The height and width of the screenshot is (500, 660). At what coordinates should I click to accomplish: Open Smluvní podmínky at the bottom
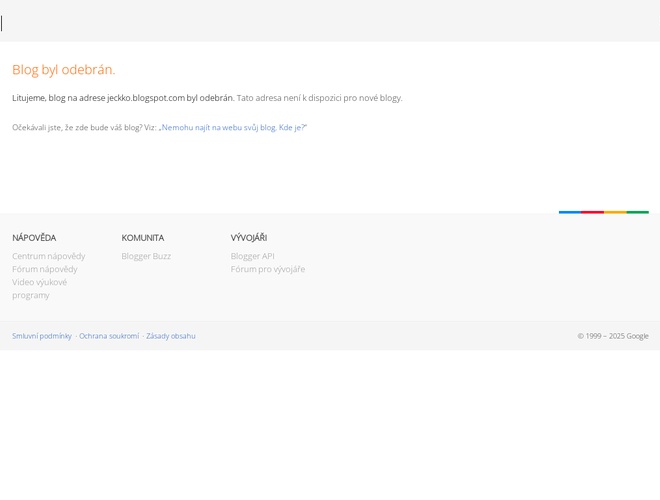(42, 336)
